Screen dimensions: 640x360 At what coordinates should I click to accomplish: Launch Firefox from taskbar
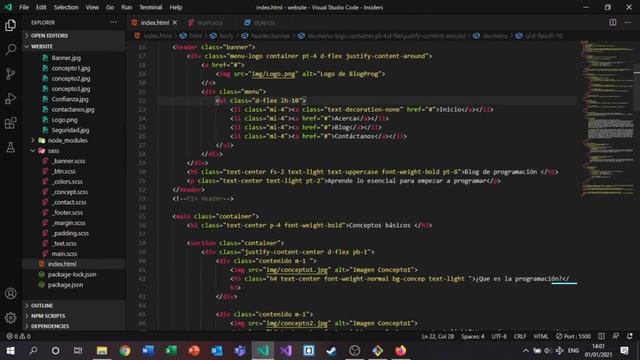(x=400, y=351)
